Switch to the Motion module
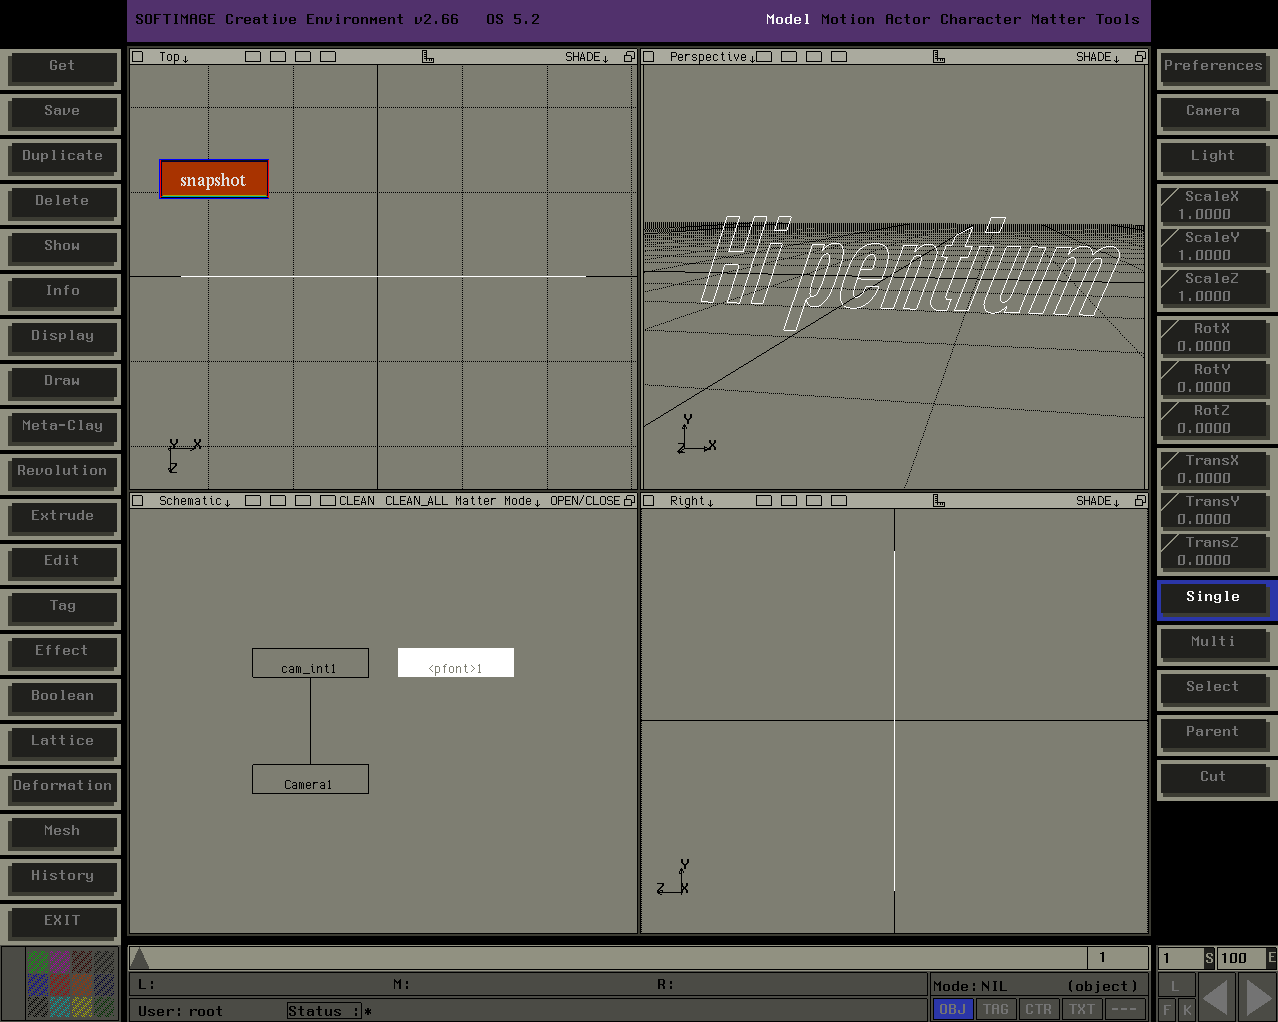The height and width of the screenshot is (1022, 1278). (847, 19)
